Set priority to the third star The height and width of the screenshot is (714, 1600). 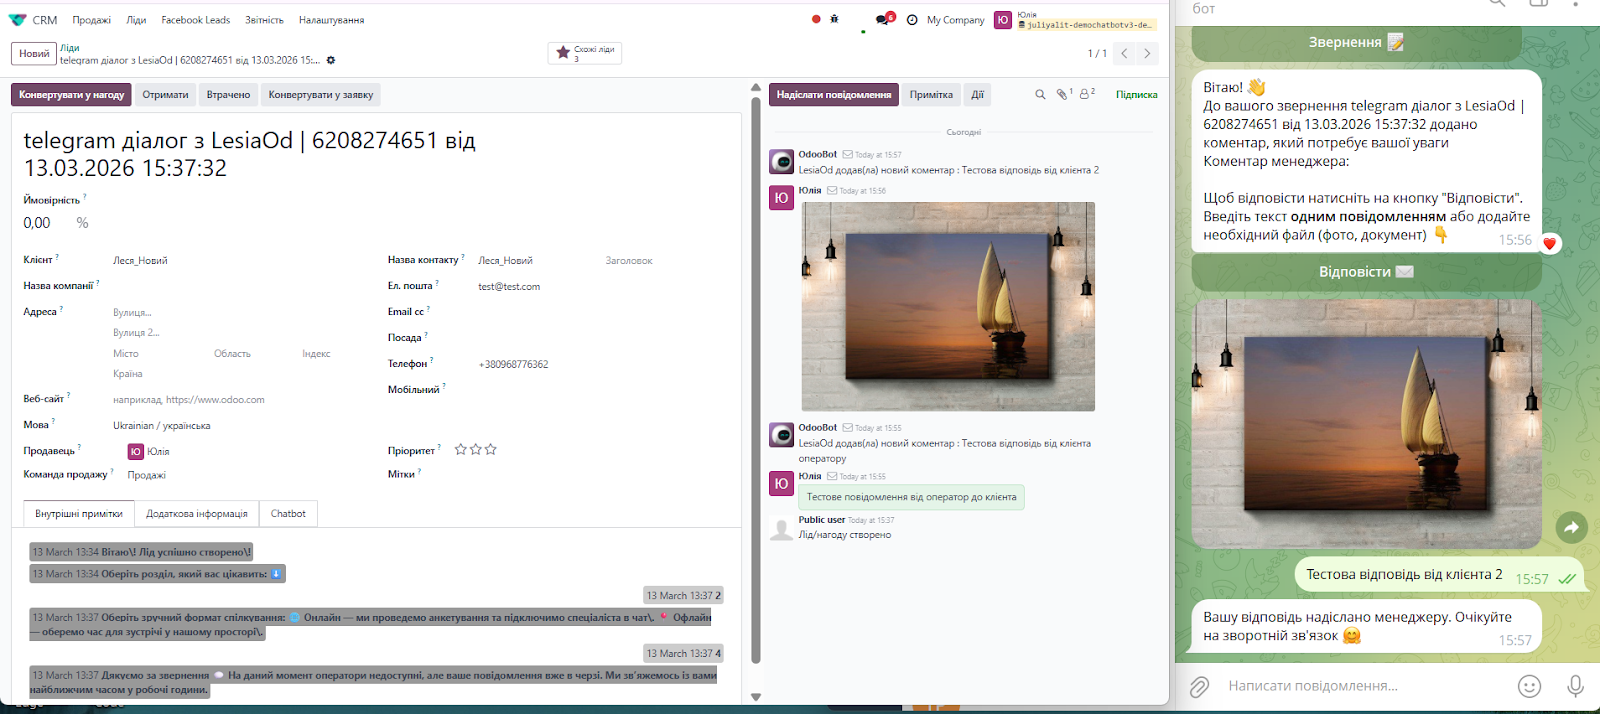point(491,450)
